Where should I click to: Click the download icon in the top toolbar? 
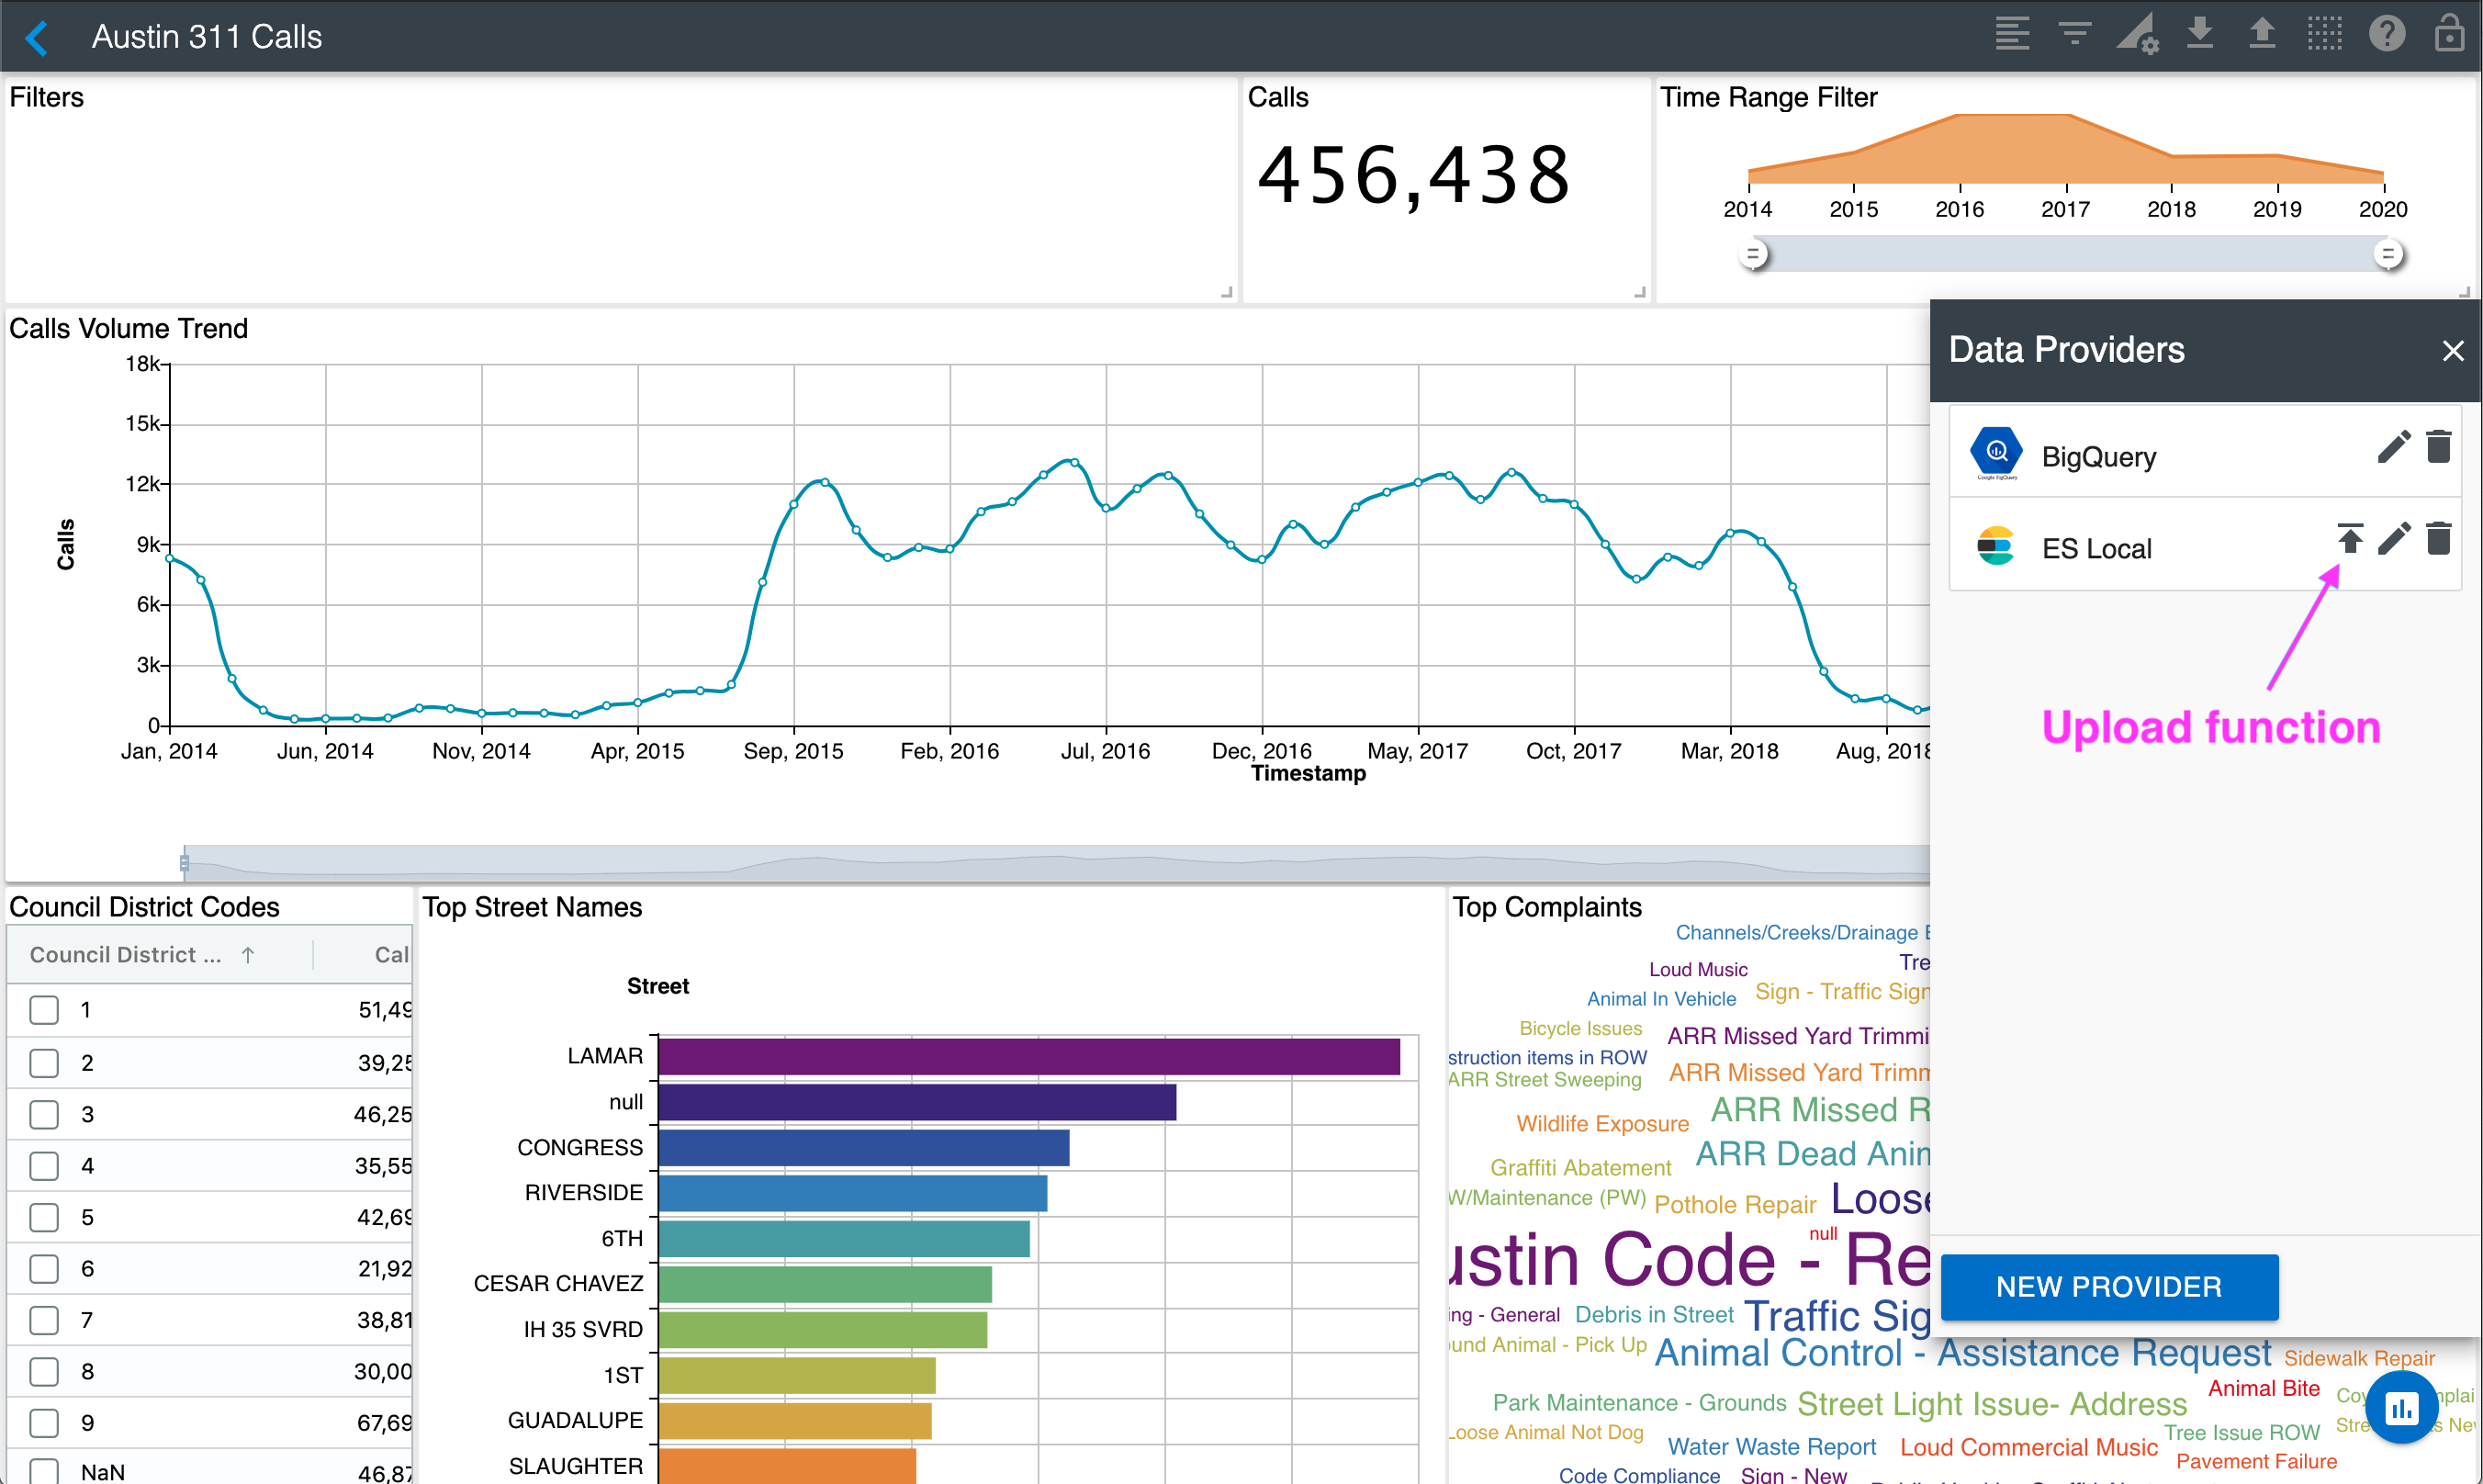2200,33
